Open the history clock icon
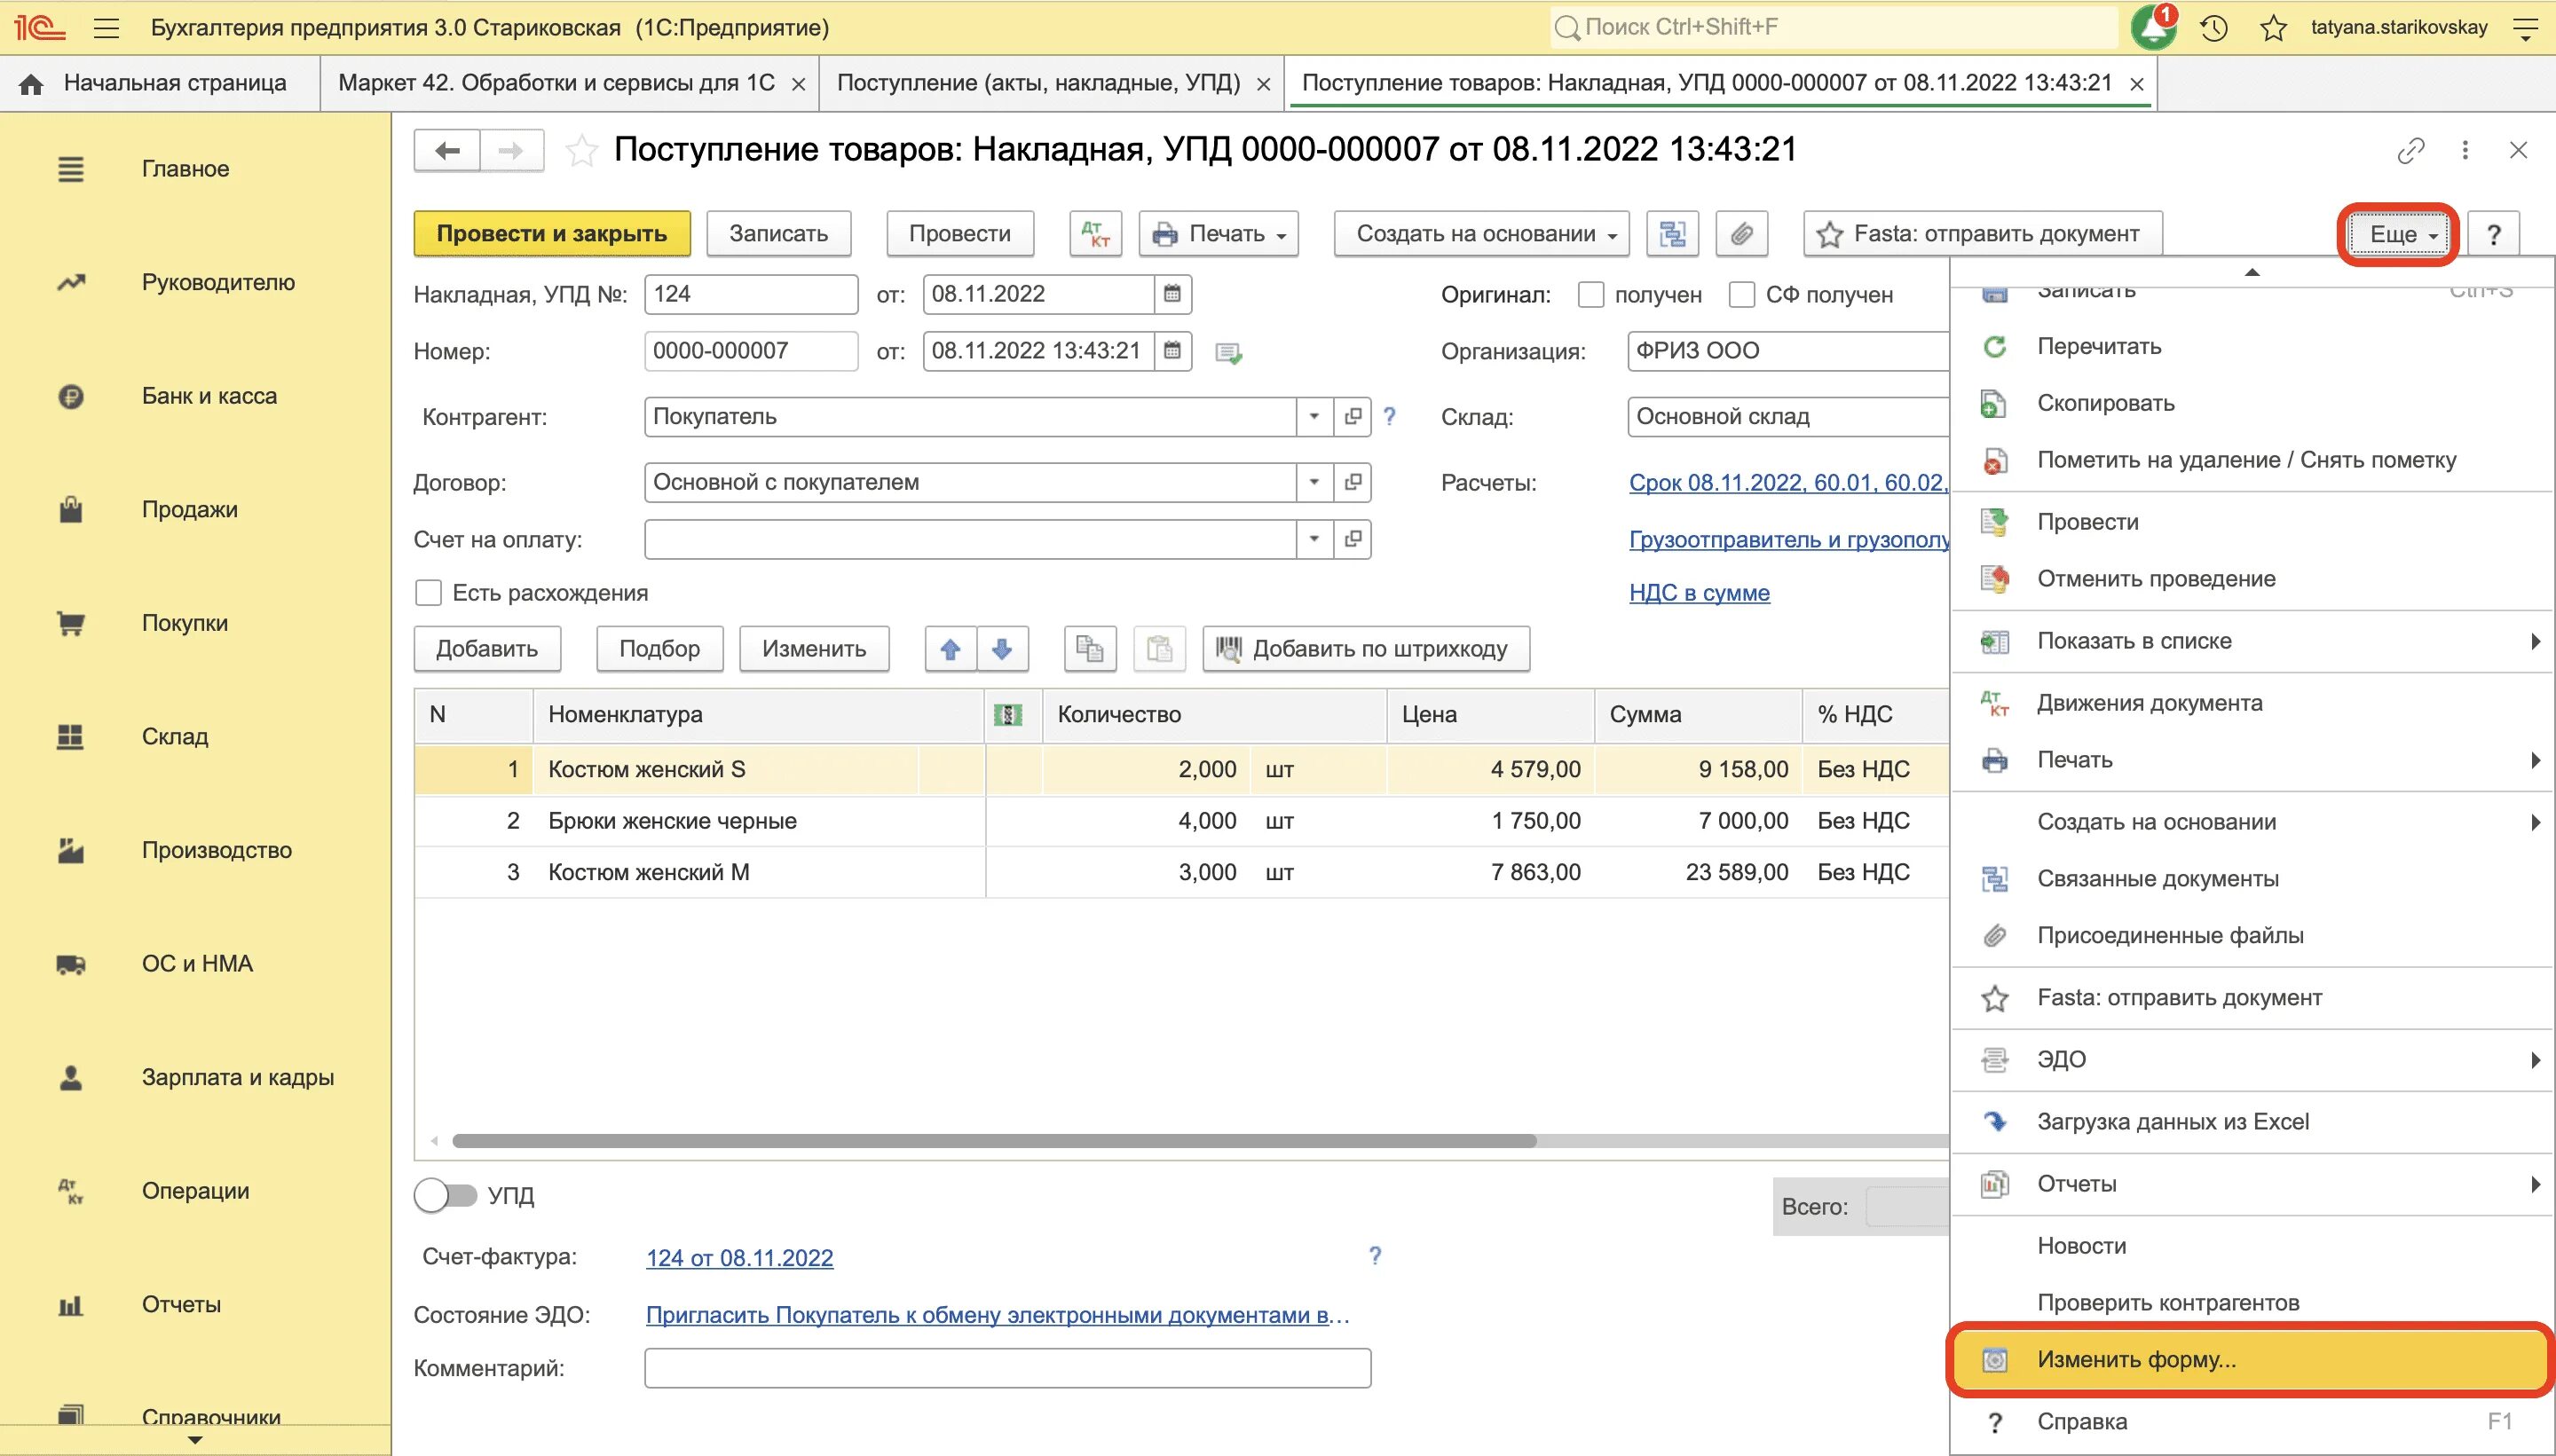 [x=2214, y=28]
